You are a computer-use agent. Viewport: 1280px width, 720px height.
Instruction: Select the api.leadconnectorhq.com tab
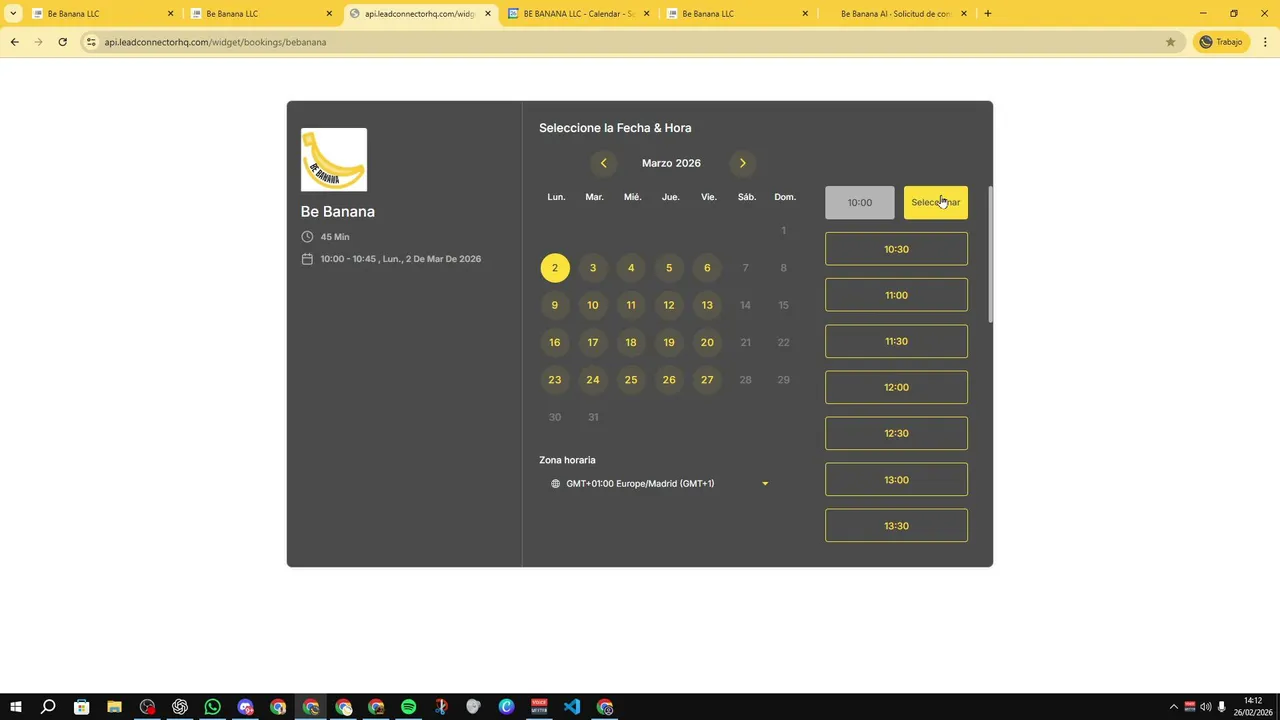tap(420, 14)
